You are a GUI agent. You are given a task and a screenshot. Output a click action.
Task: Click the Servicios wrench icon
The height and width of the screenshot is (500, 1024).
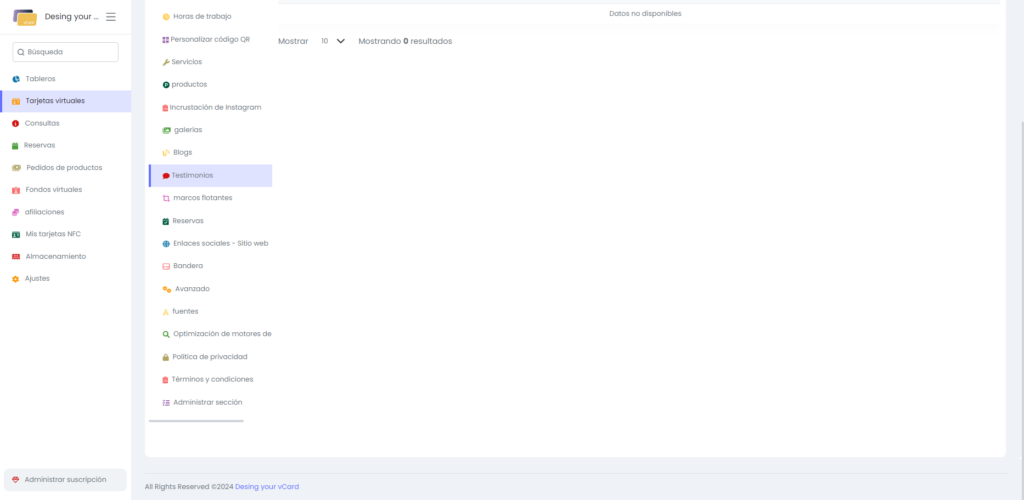(166, 62)
